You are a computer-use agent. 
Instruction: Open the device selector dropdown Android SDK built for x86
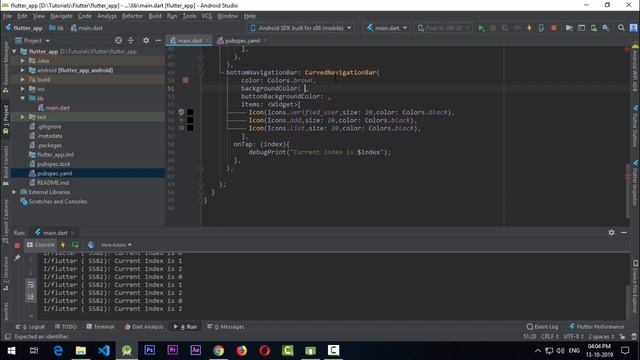coord(301,28)
